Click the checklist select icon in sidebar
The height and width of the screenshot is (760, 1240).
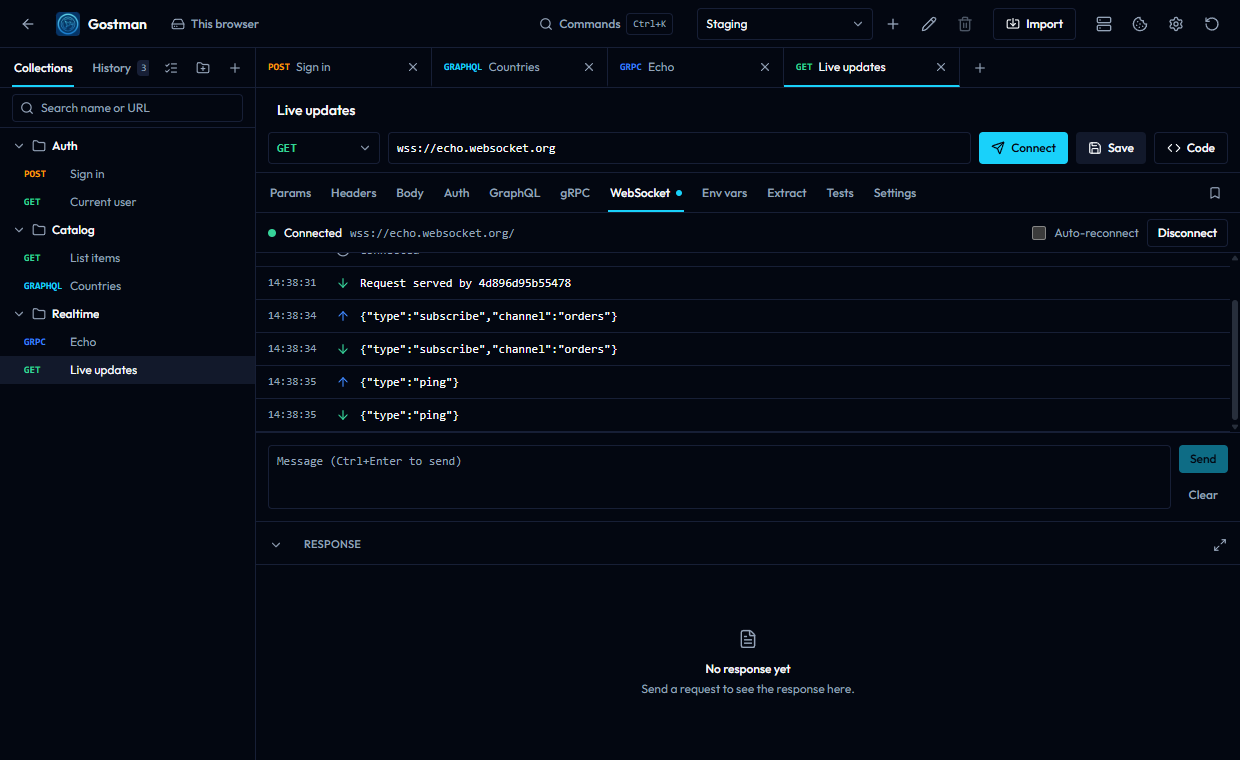point(171,68)
